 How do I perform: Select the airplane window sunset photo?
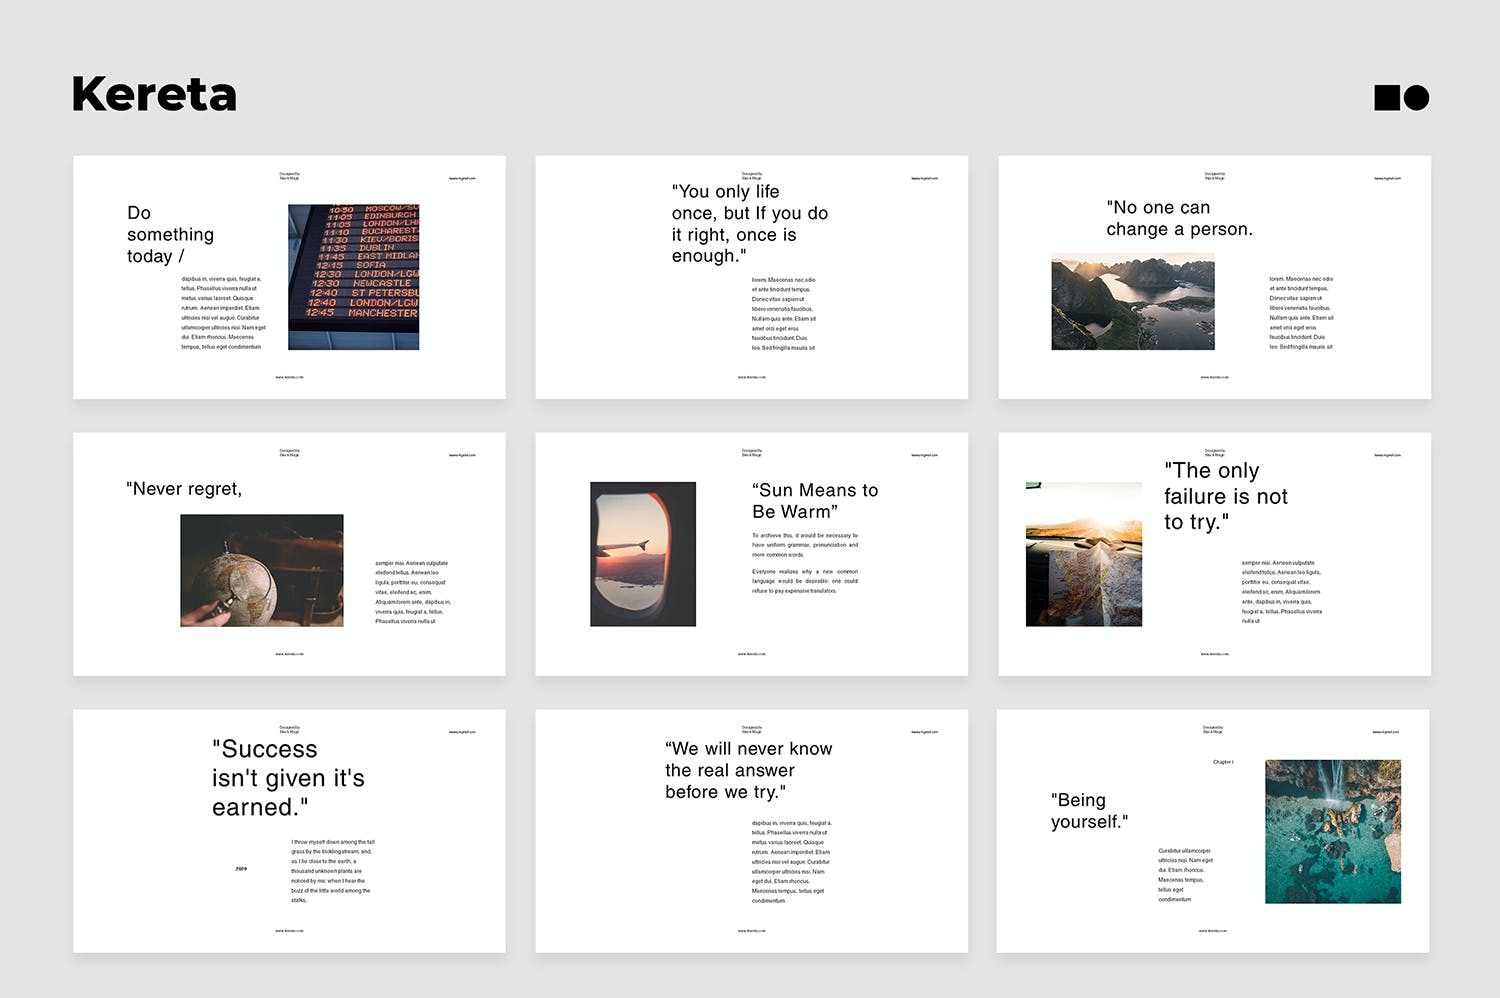[642, 554]
